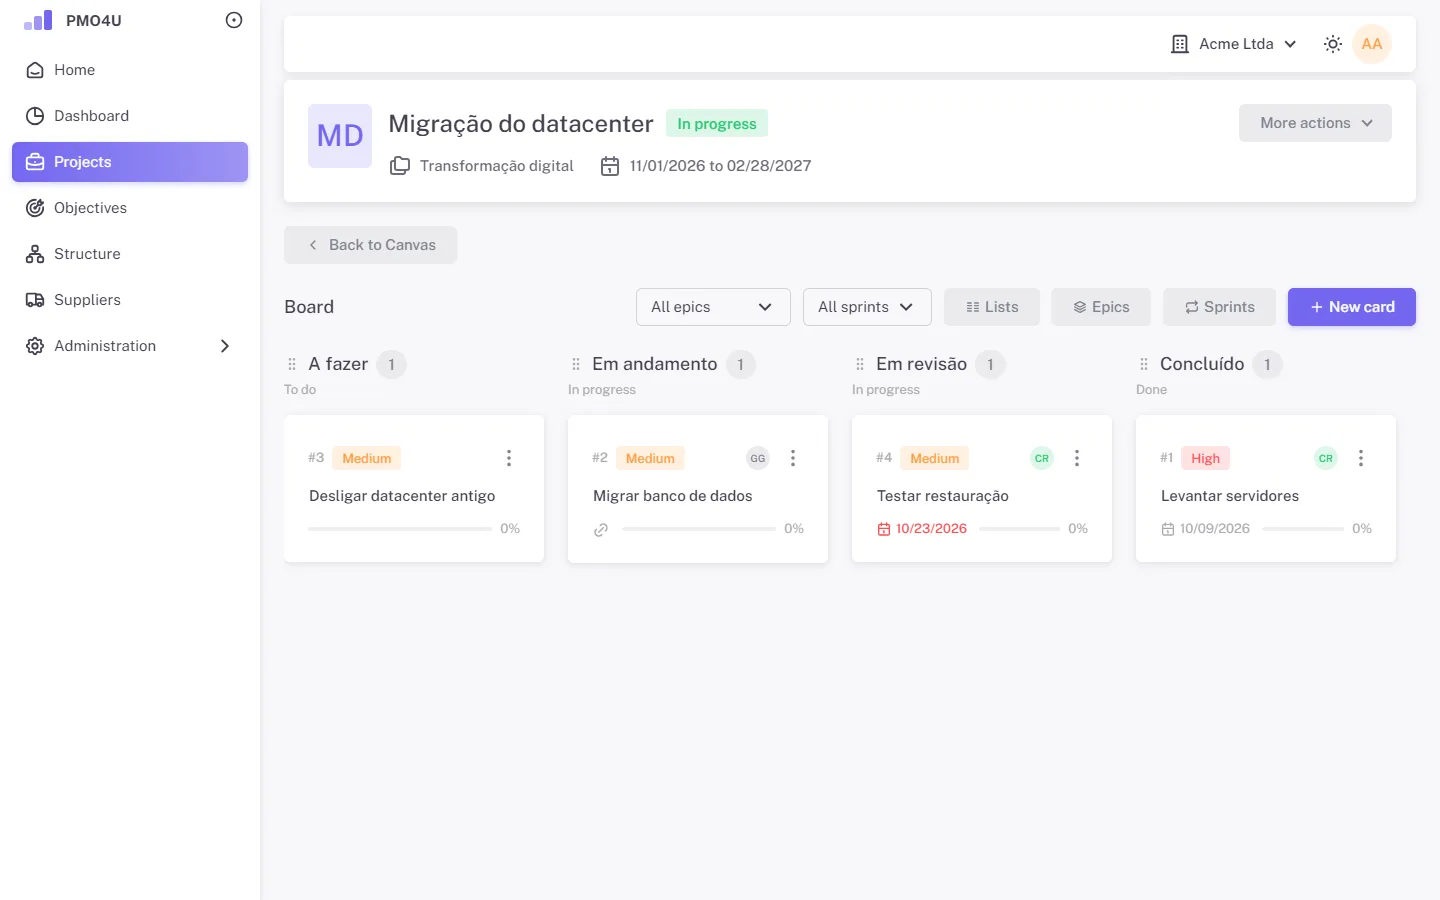The height and width of the screenshot is (900, 1440).
Task: Collapse the sidebar with the circle toggle icon
Action: (234, 20)
